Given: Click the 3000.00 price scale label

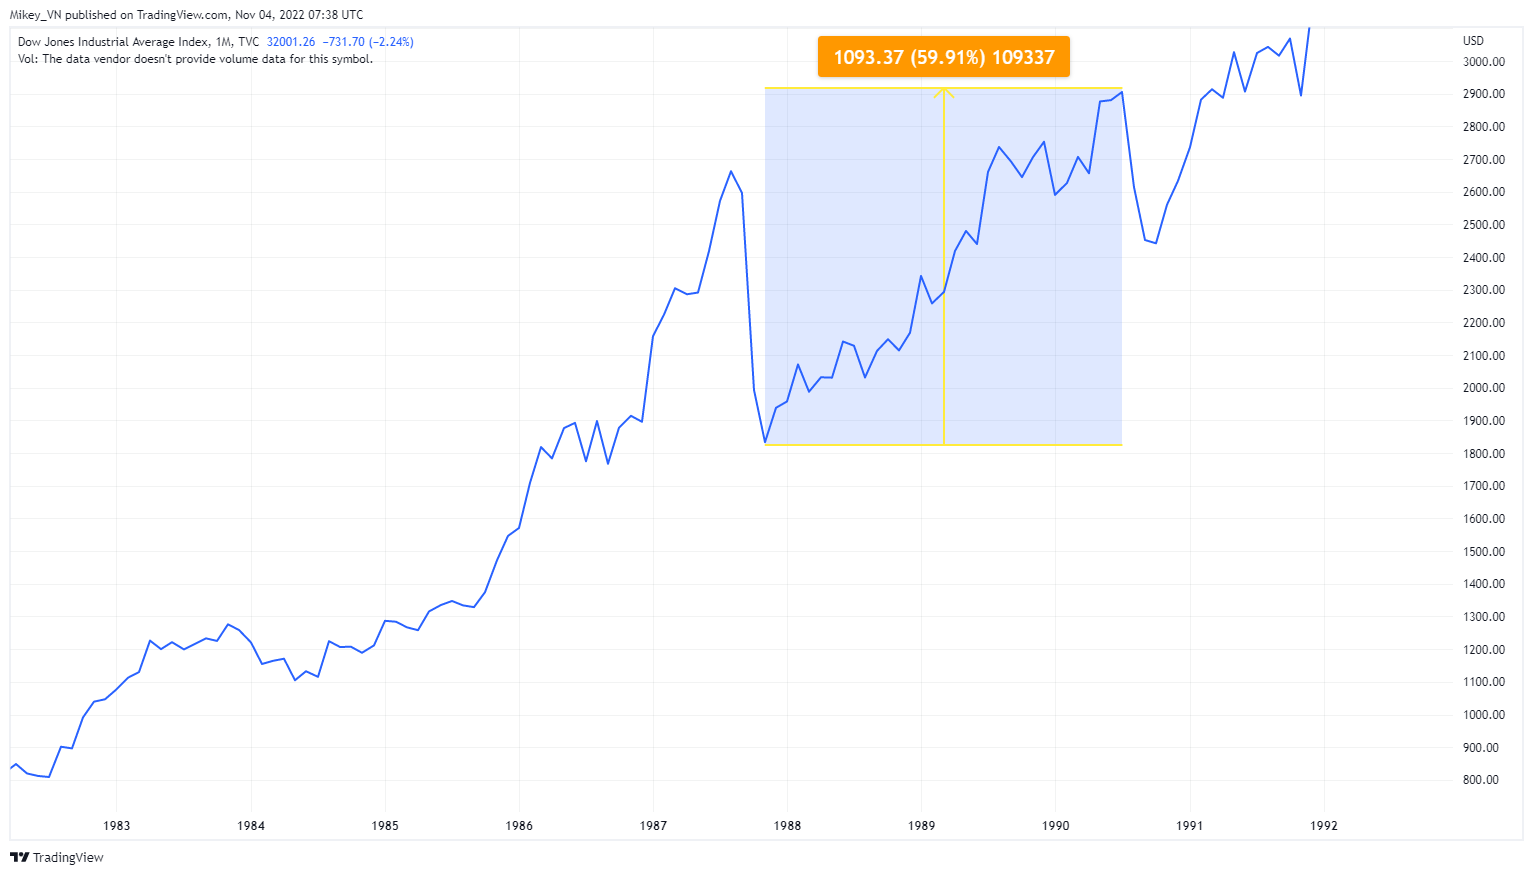Looking at the screenshot, I should coord(1483,62).
